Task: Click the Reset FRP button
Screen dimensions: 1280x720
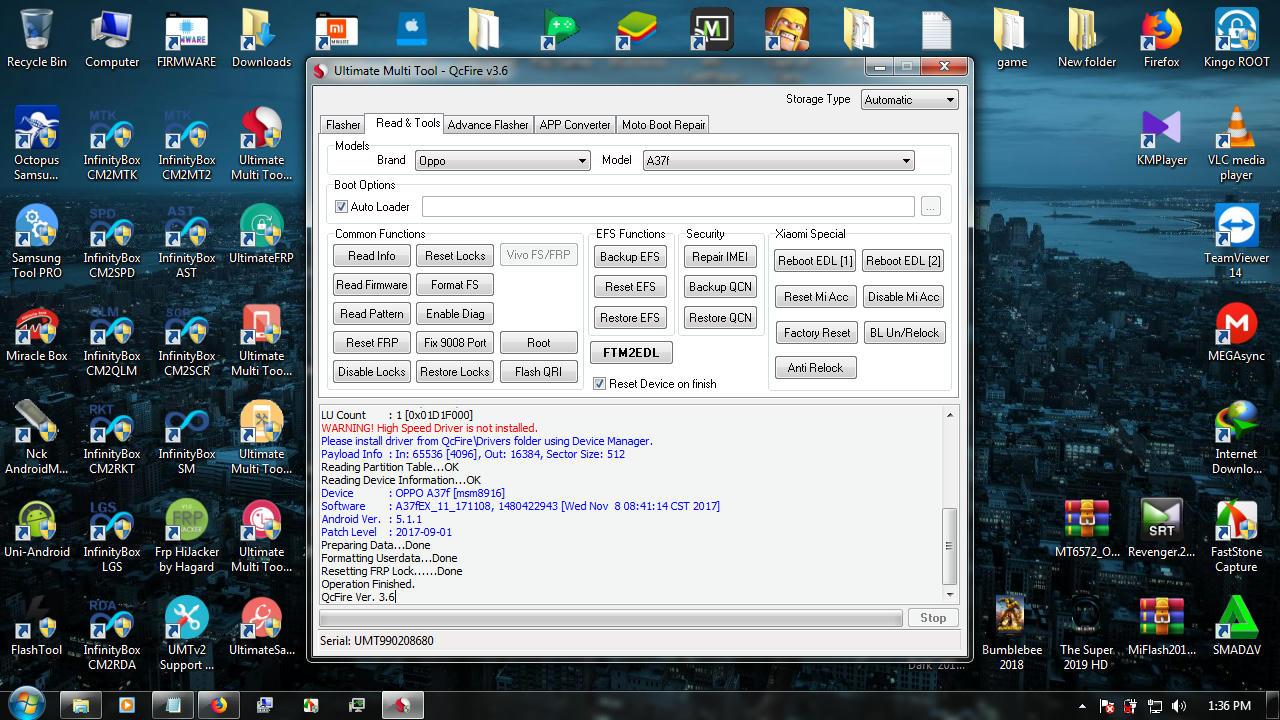Action: tap(372, 343)
